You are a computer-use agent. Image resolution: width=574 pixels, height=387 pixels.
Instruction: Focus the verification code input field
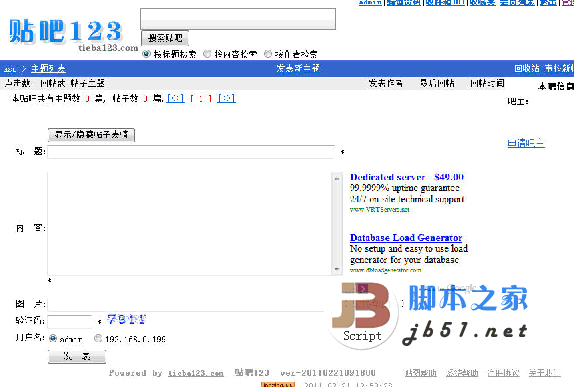click(70, 321)
